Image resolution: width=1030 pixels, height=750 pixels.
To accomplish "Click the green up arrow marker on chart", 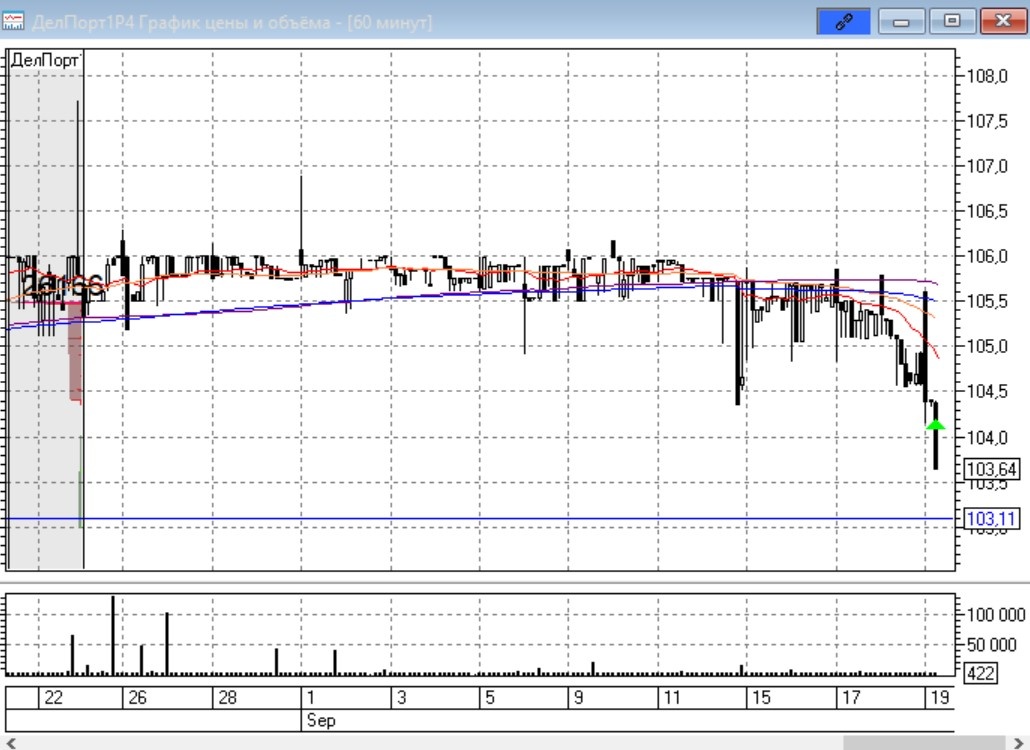I will 935,425.
